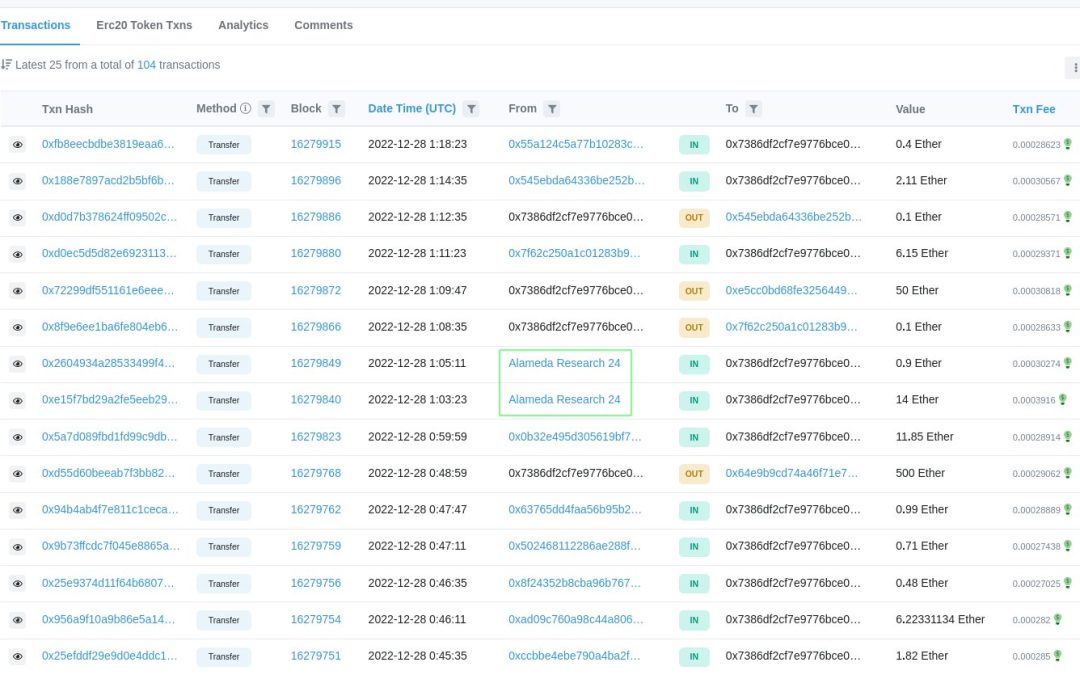This screenshot has height=675, width=1080.
Task: Preview transaction 0xfb8eecbdbe3819eaa6 with eye icon
Action: pos(17,145)
